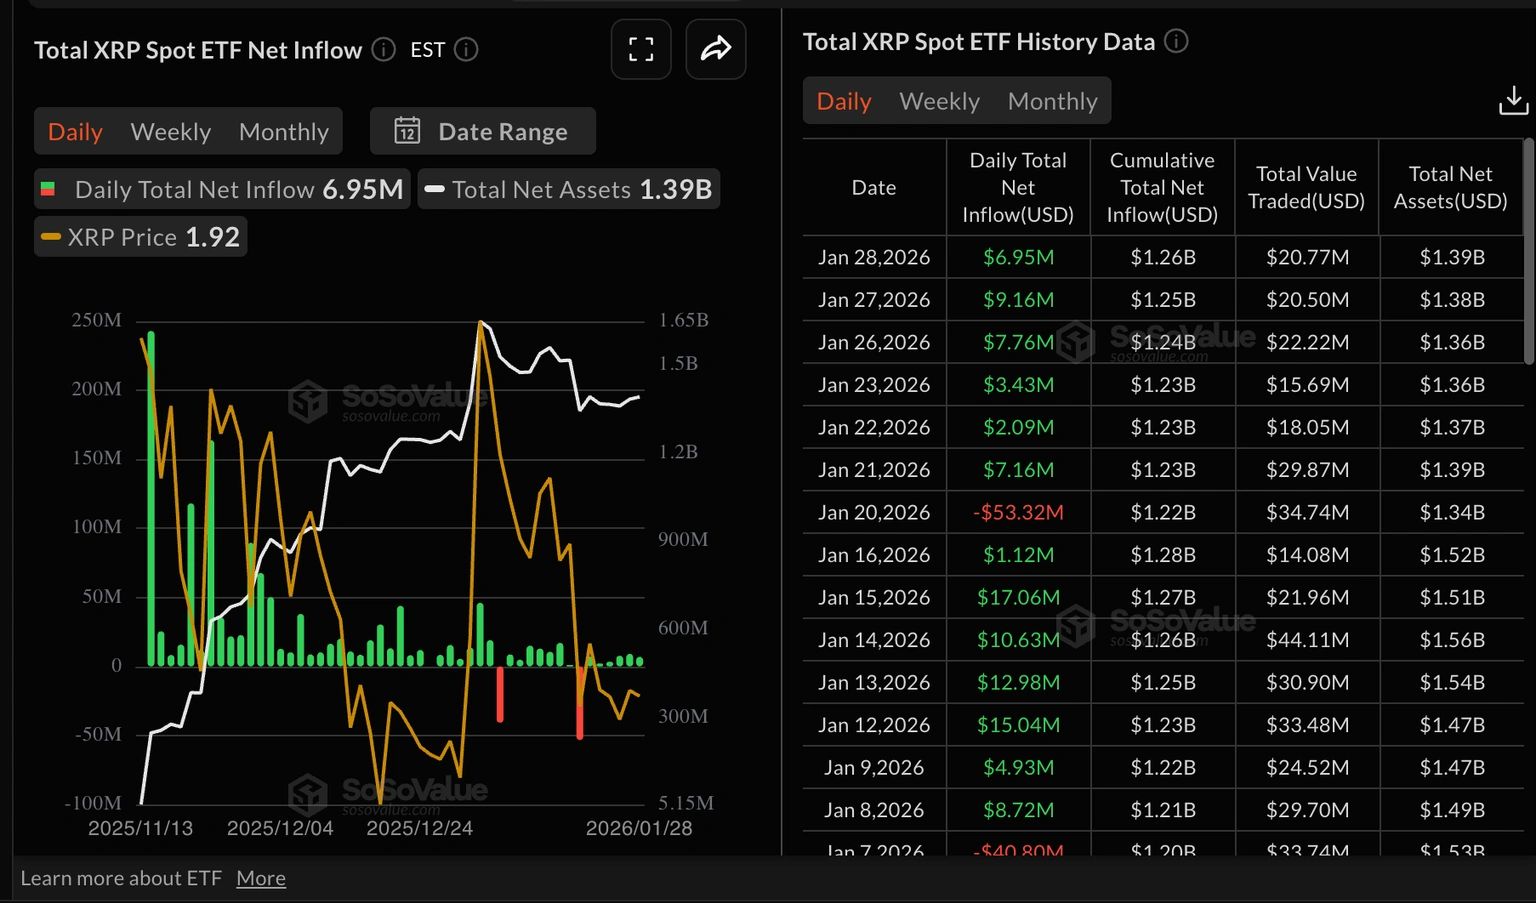Viewport: 1536px width, 903px height.
Task: Switch history data to Weekly view
Action: coord(939,100)
